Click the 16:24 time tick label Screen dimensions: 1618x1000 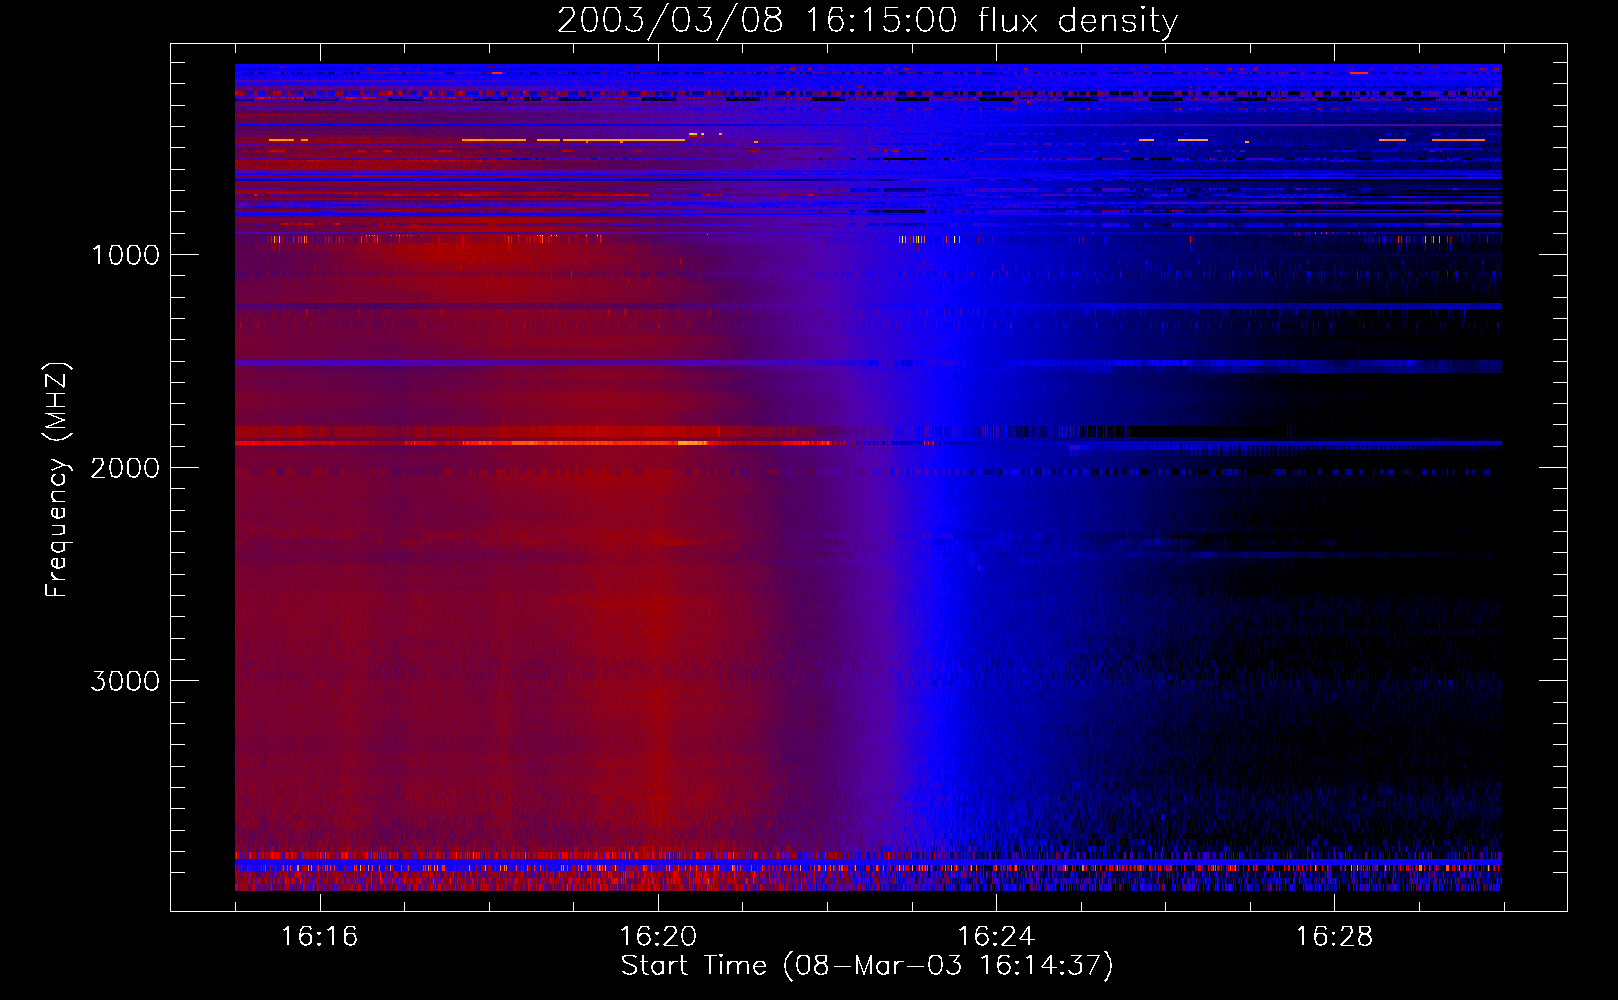996,936
